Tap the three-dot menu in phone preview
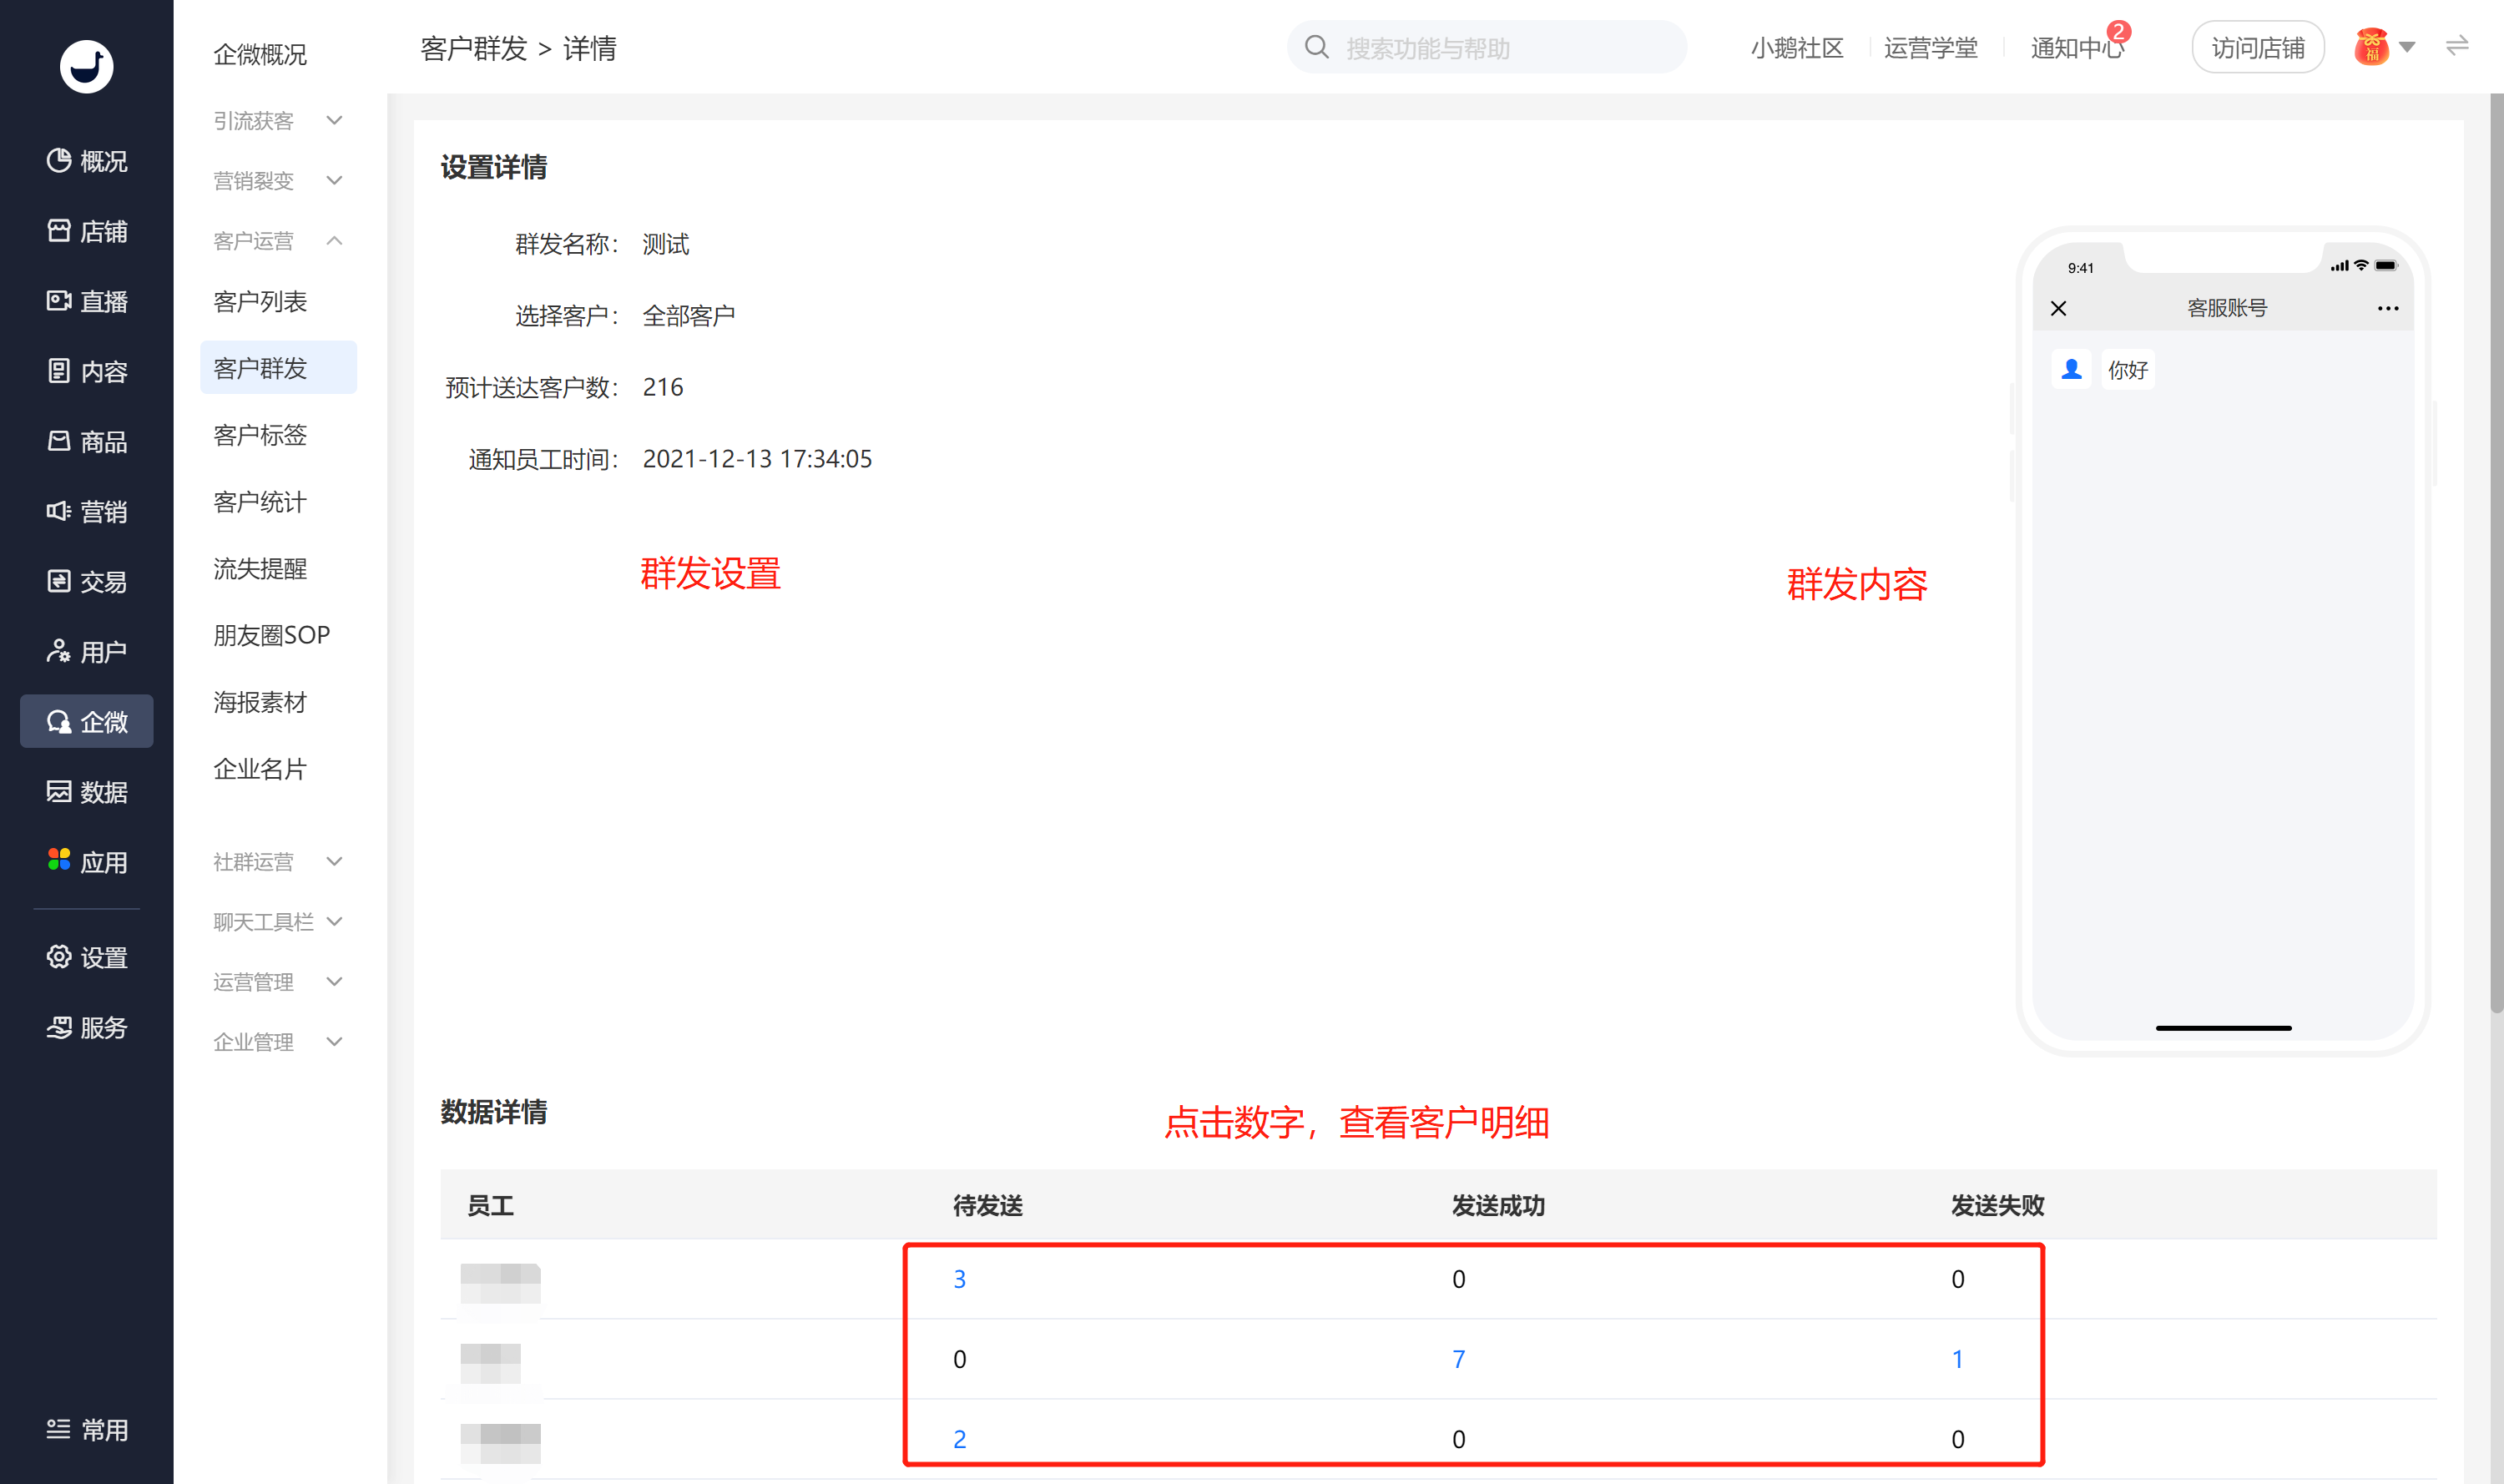Image resolution: width=2504 pixels, height=1484 pixels. tap(2387, 308)
